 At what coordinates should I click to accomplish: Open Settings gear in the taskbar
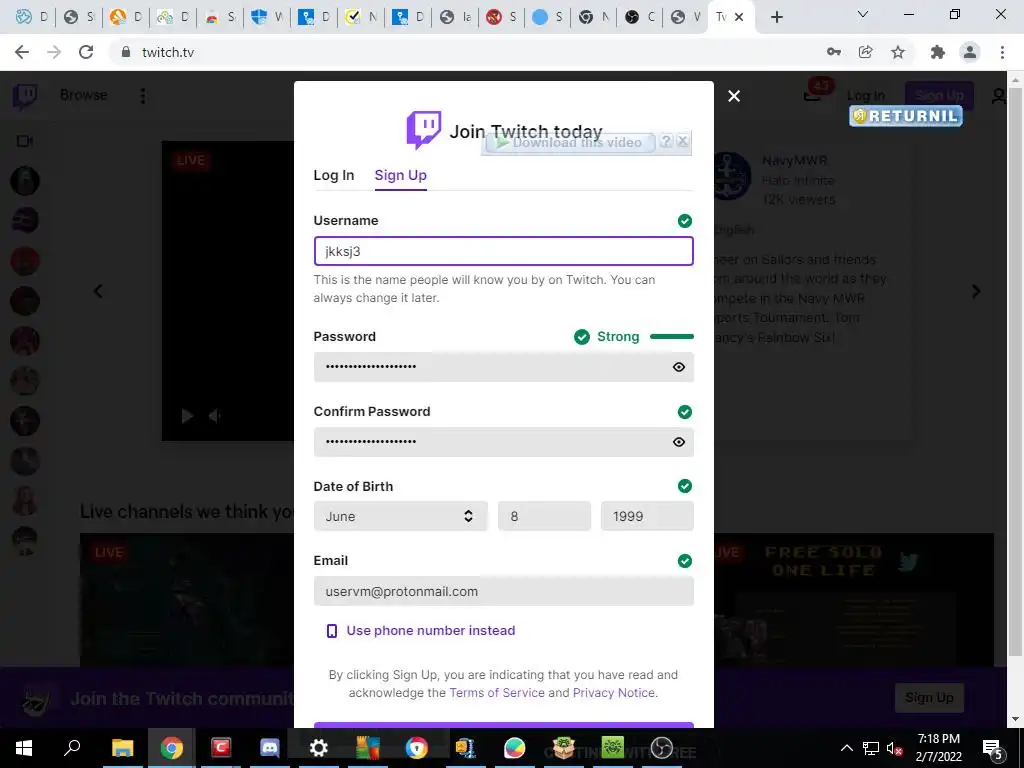(319, 748)
